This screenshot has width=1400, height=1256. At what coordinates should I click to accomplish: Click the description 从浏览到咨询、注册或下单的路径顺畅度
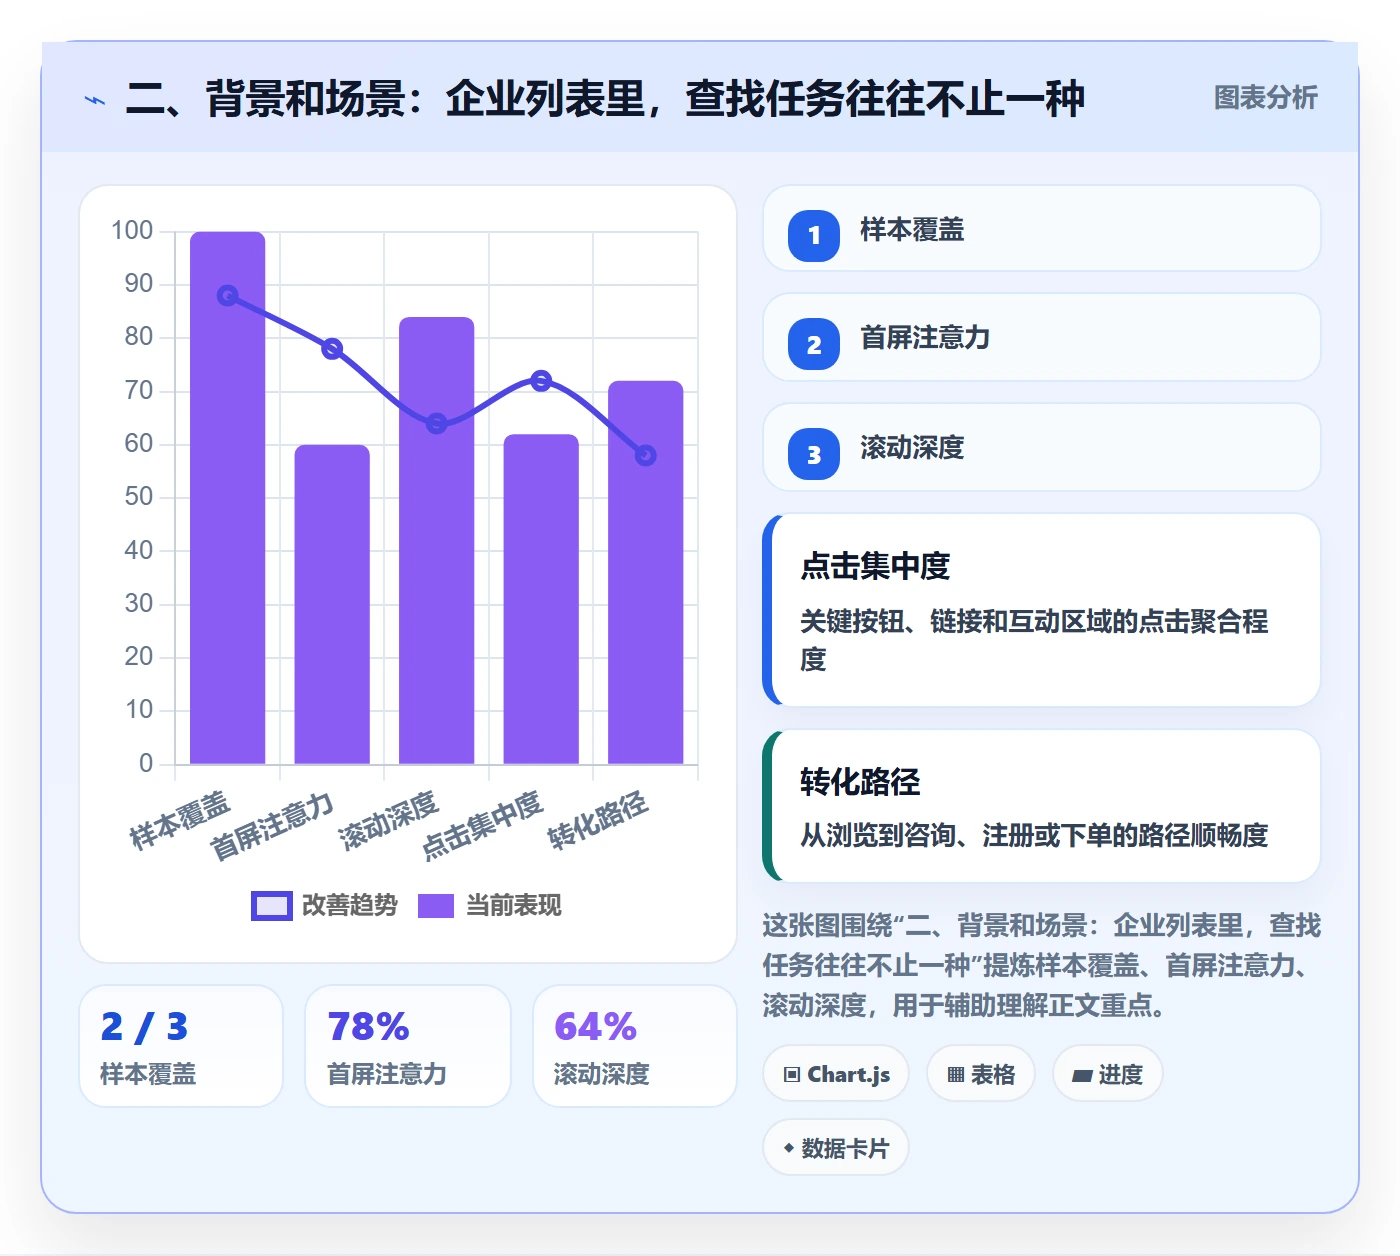pos(1034,835)
